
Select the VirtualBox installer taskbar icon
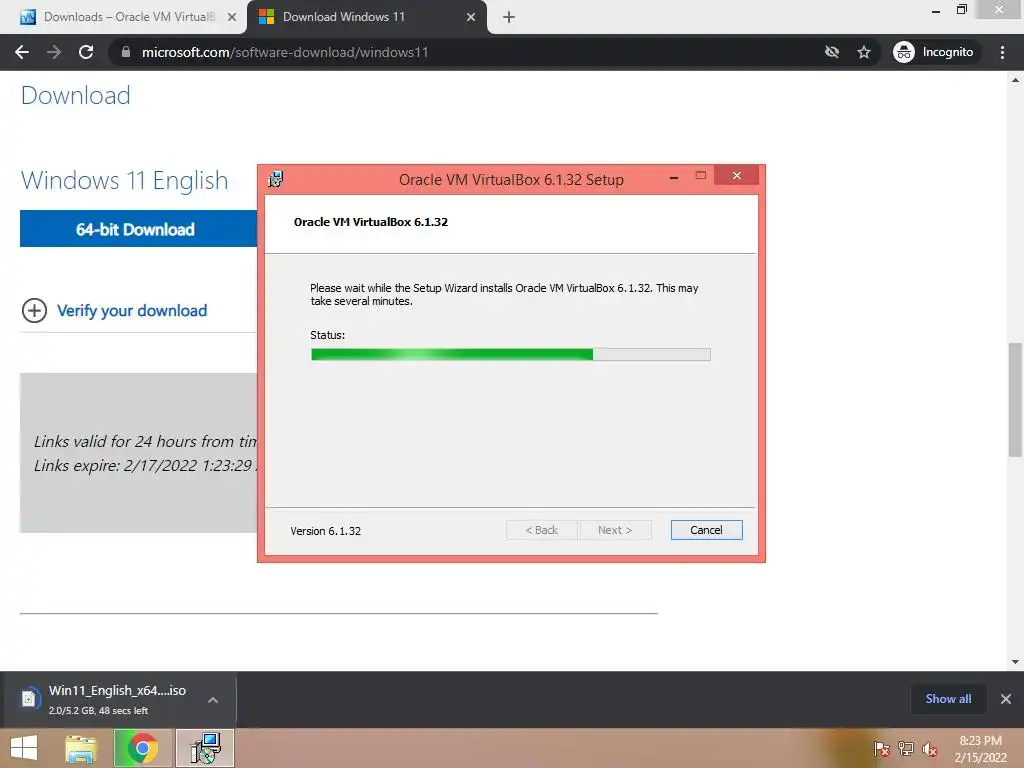205,748
